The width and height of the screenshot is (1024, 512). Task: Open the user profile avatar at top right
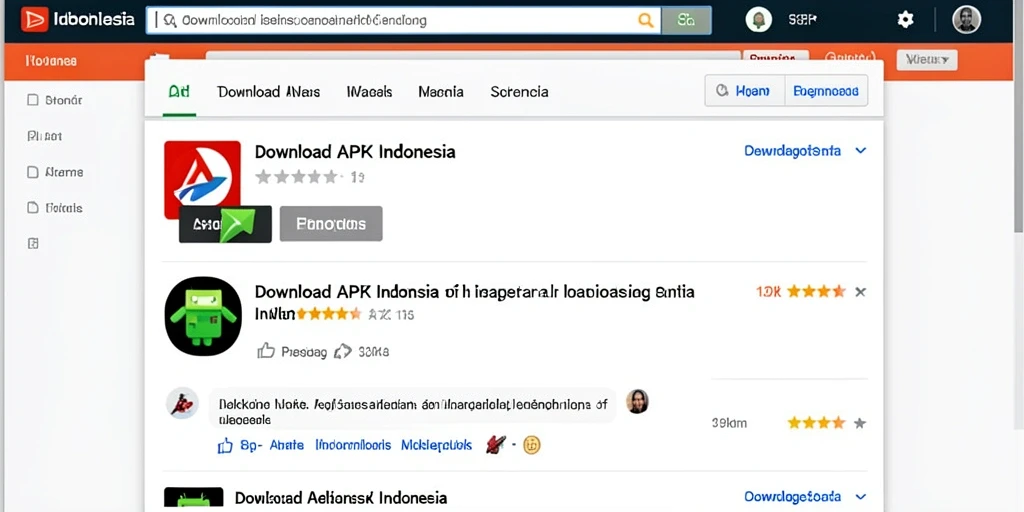(967, 20)
